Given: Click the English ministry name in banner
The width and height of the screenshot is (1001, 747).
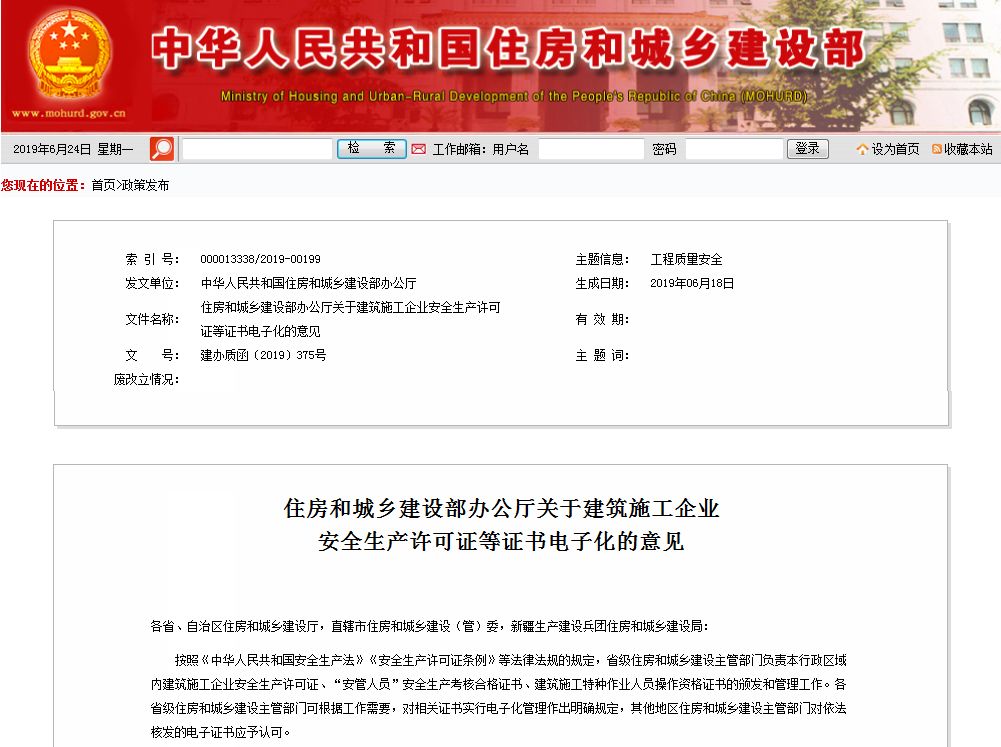Looking at the screenshot, I should click(x=514, y=96).
